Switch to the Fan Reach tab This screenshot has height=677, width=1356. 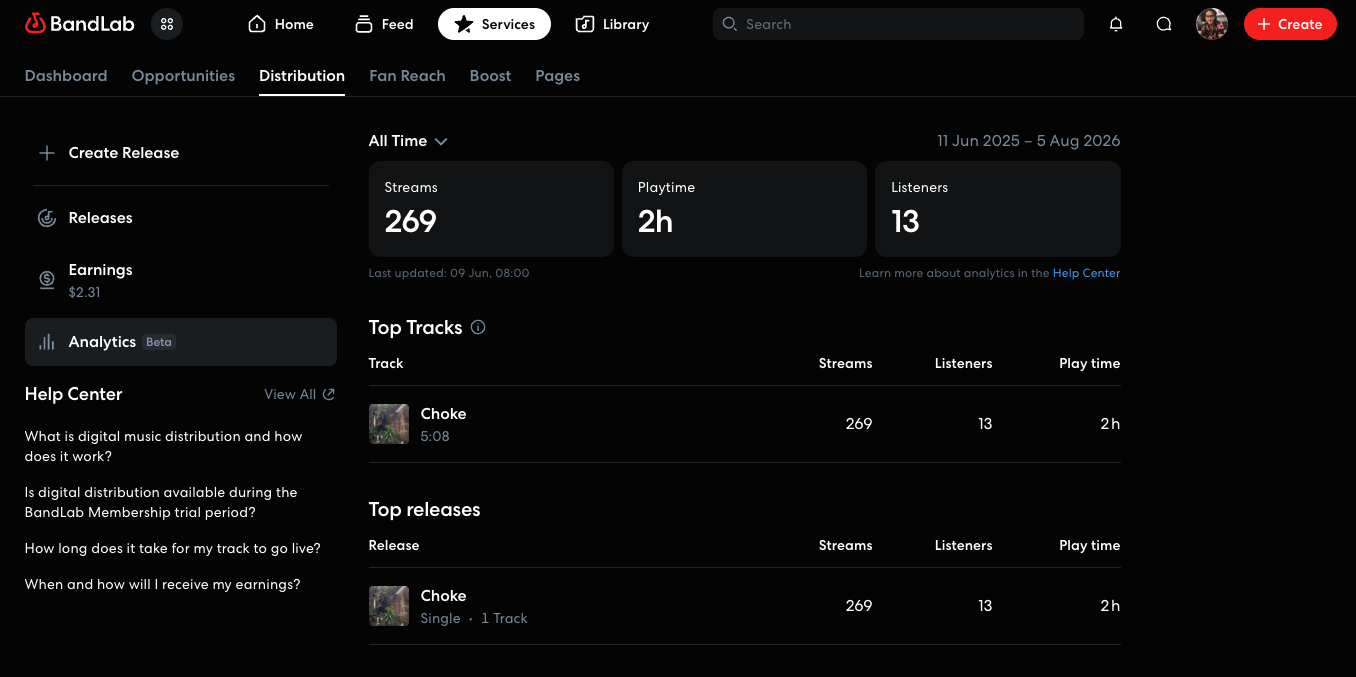(407, 76)
